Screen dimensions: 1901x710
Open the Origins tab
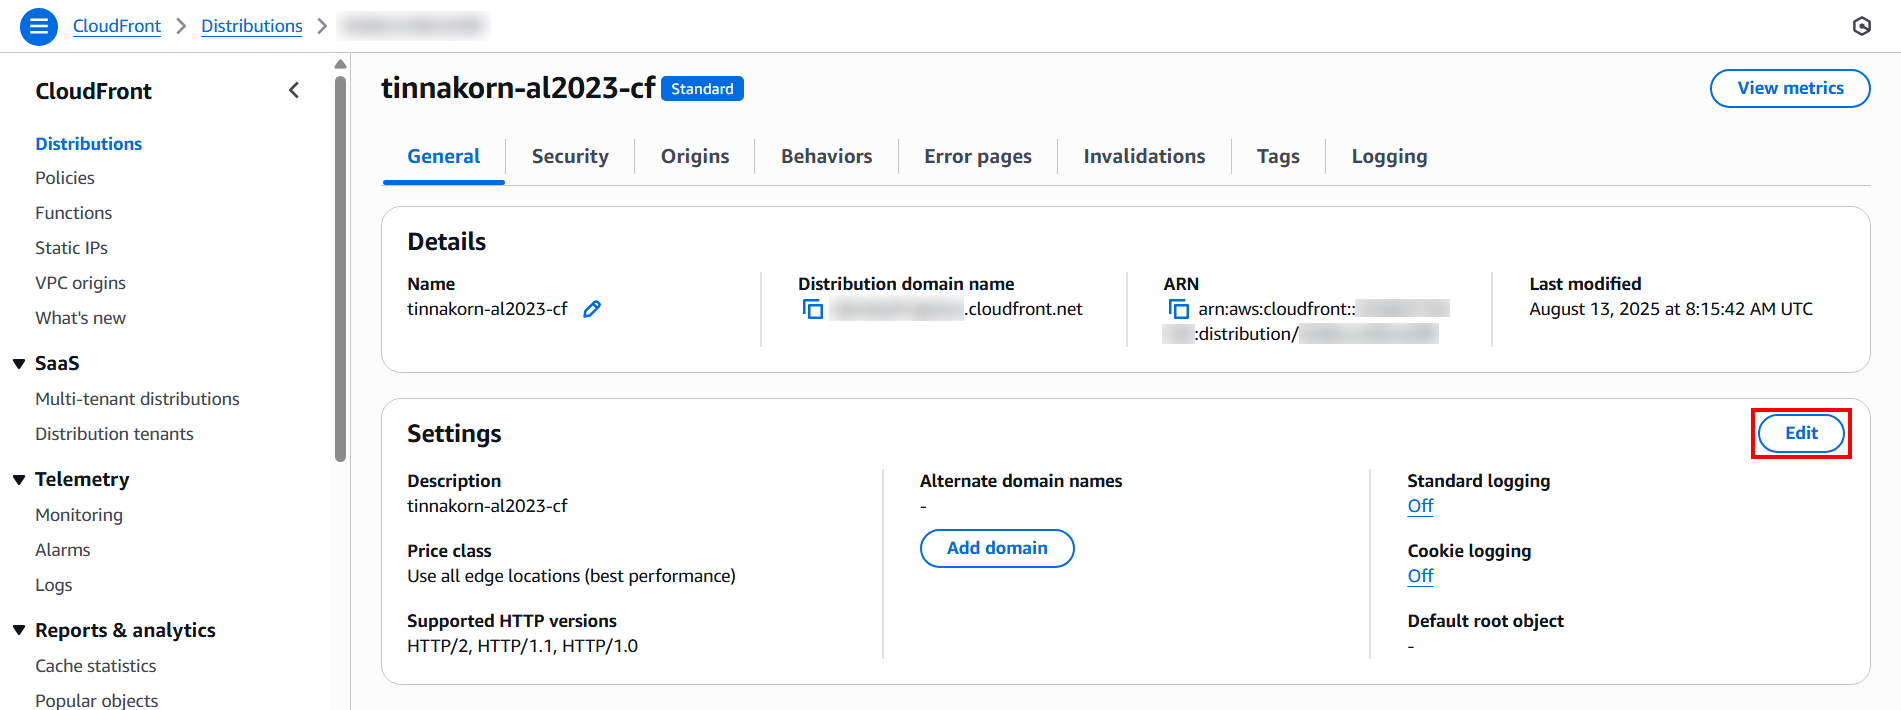click(695, 157)
